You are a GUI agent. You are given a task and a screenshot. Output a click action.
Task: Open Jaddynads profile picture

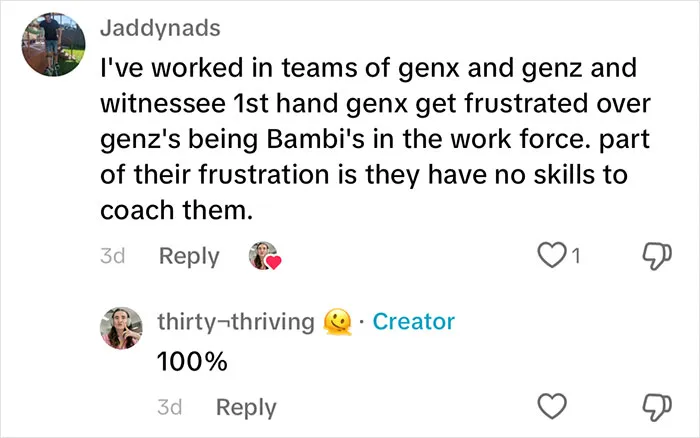click(54, 44)
